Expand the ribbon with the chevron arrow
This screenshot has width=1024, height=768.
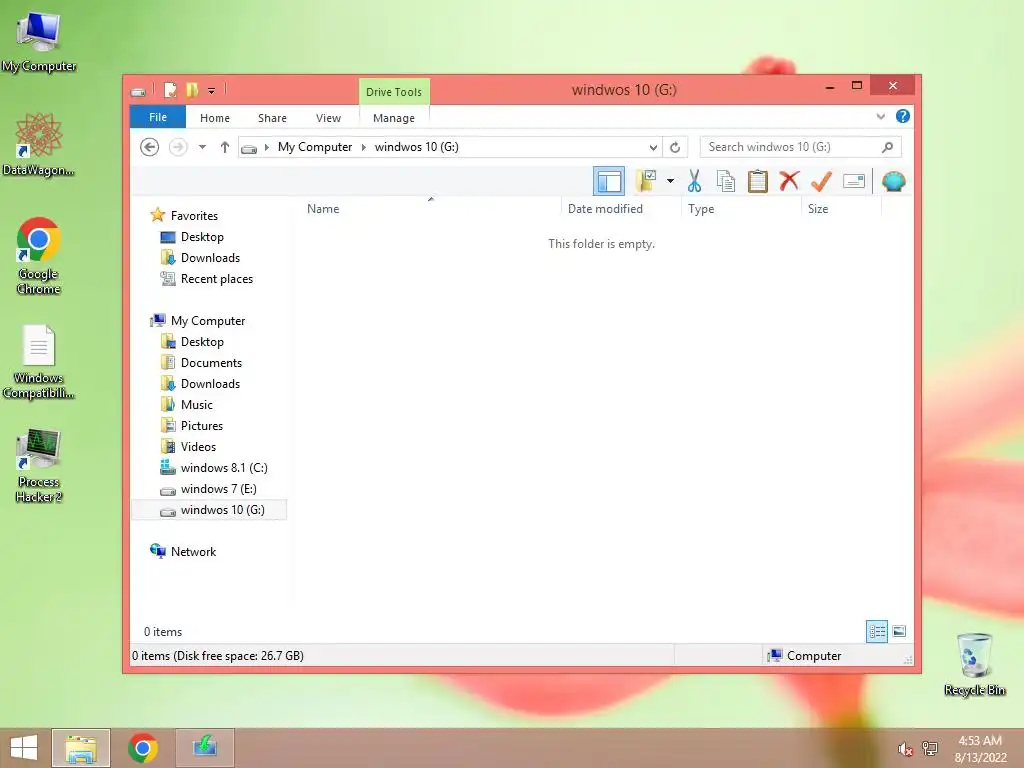880,117
